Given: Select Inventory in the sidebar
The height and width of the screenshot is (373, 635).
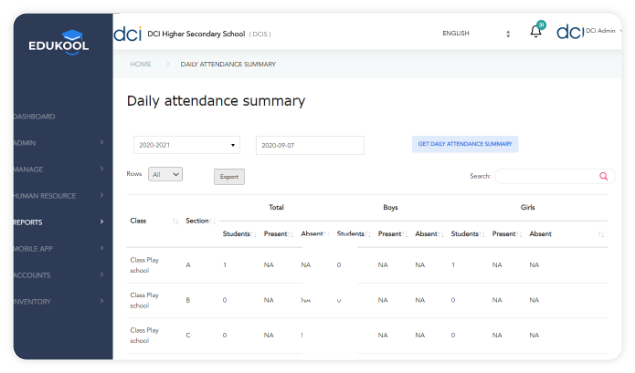Looking at the screenshot, I should click(32, 302).
